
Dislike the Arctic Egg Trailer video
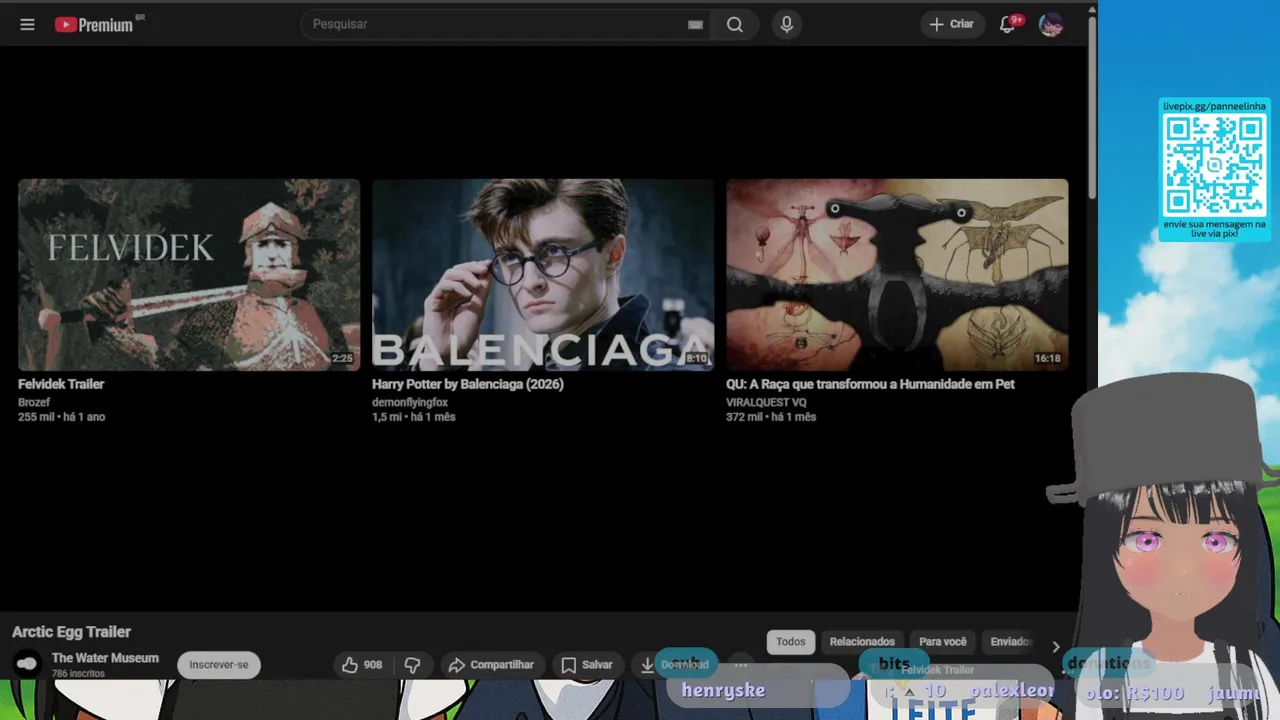pos(412,665)
